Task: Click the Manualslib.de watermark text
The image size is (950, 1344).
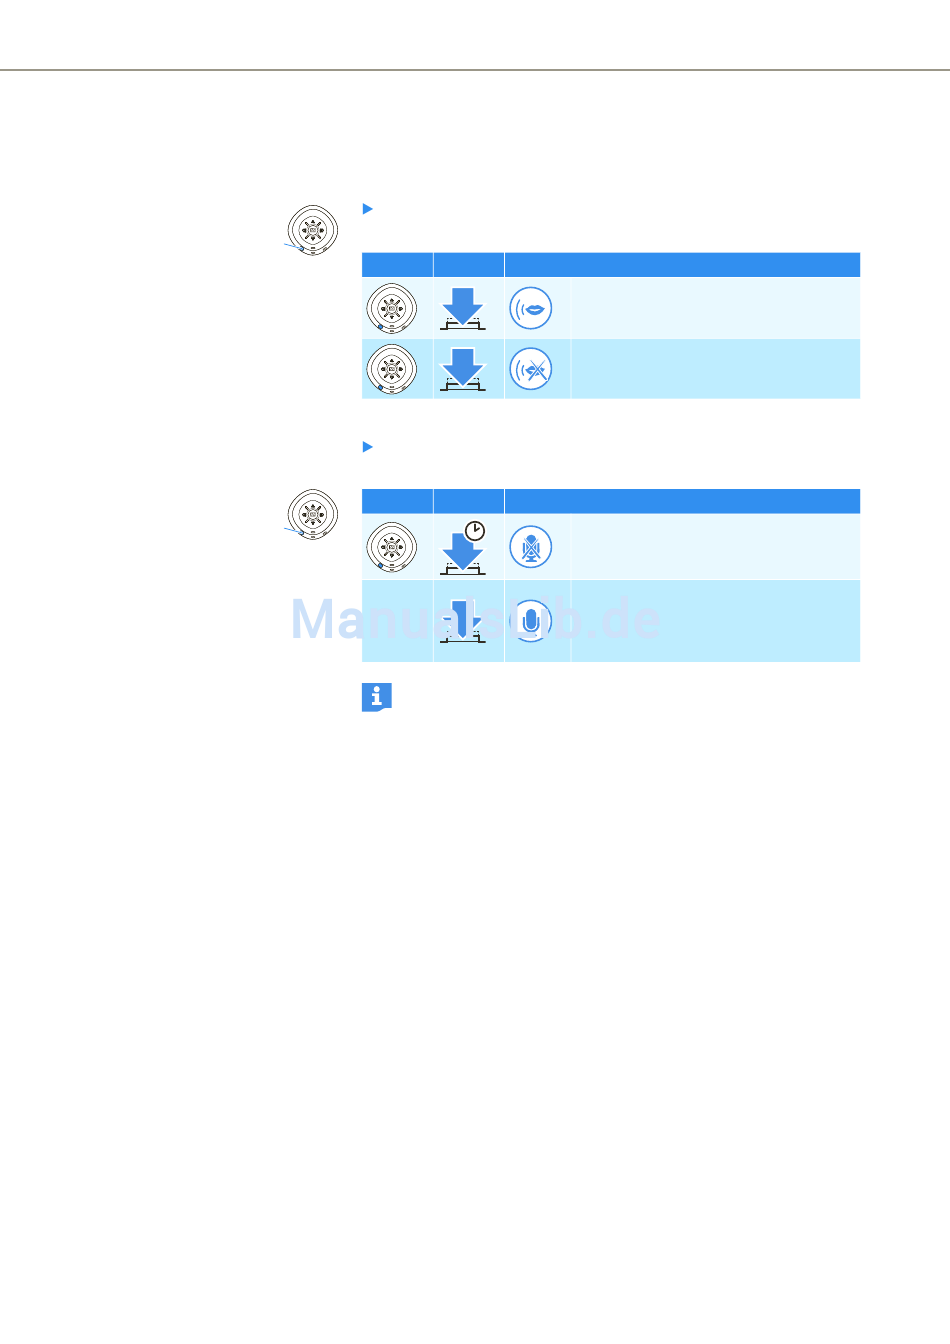Action: pos(476,620)
